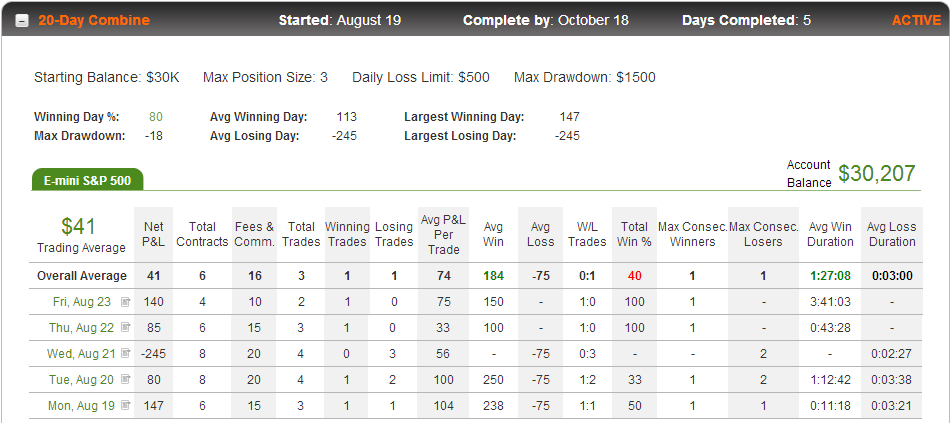This screenshot has width=952, height=423.
Task: Open note icon for Fri, Aug 23
Action: [126, 302]
